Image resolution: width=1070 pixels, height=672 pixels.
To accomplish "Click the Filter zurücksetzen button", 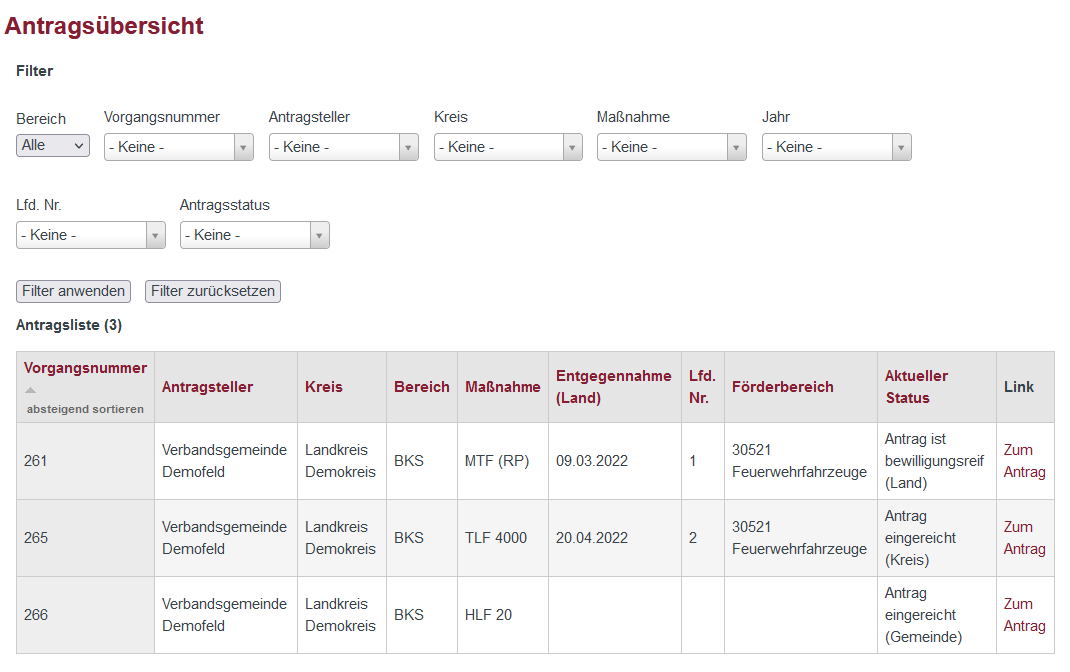I will [213, 291].
